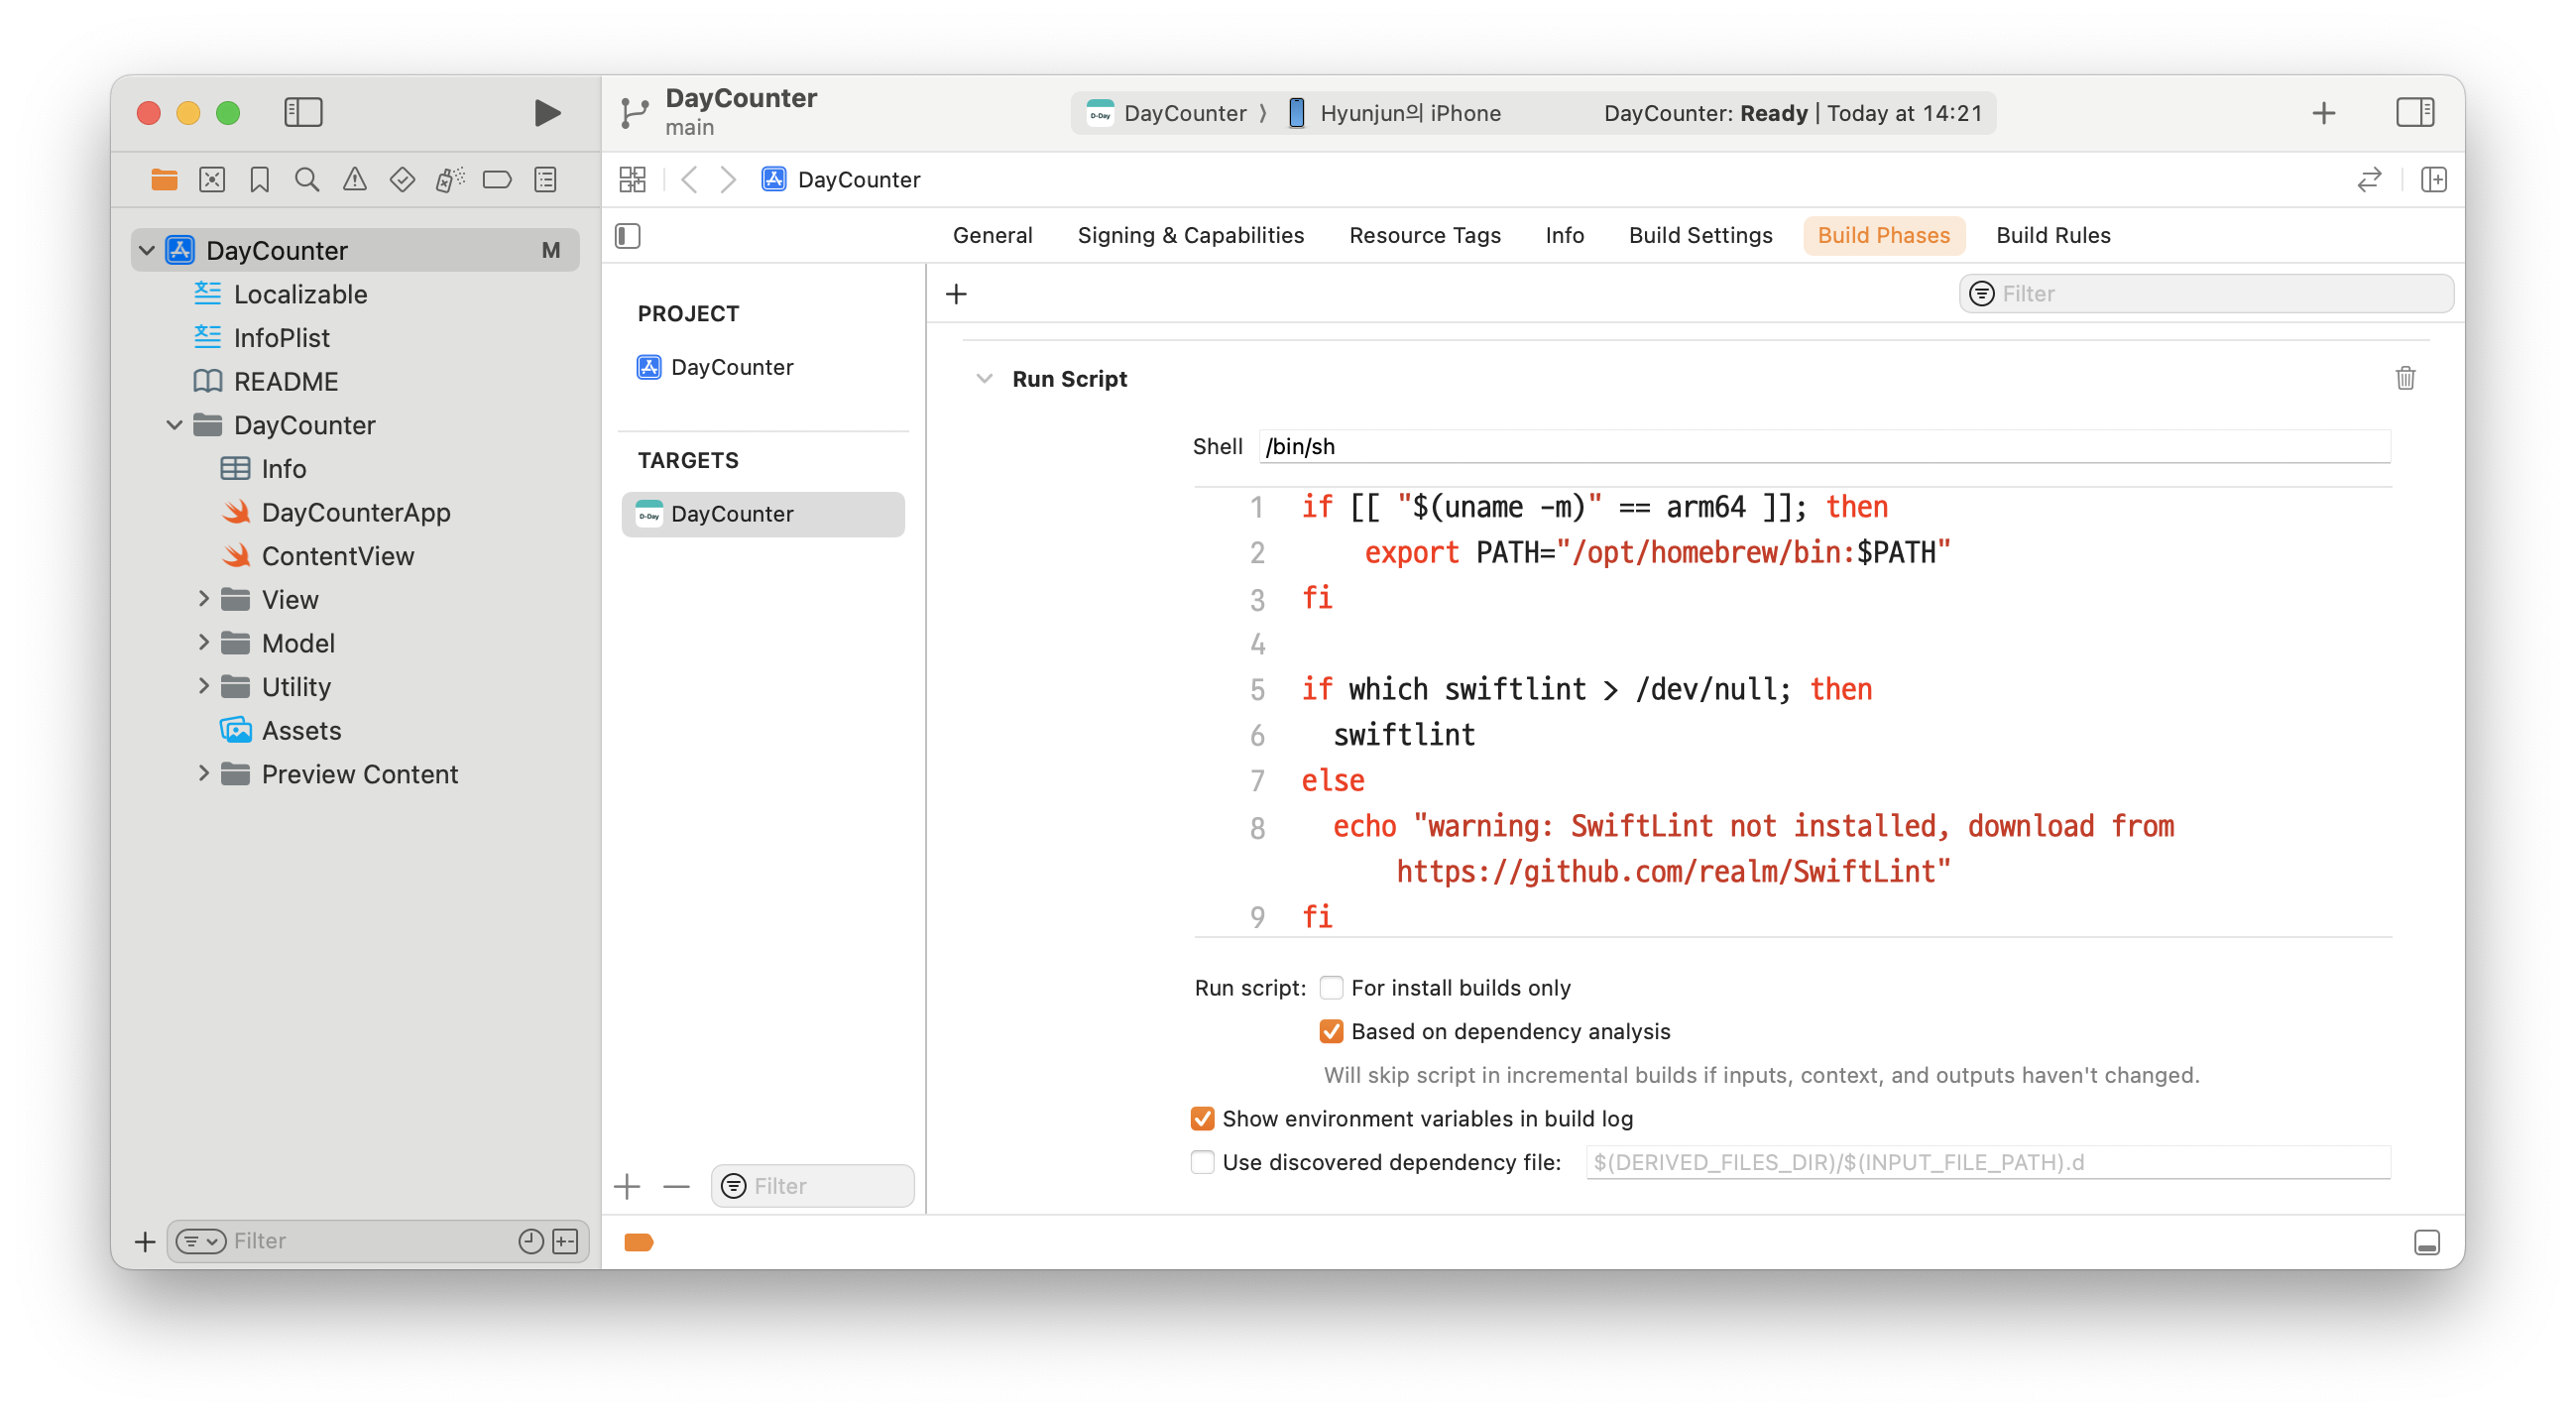
Task: Expand the Utility folder
Action: [x=204, y=686]
